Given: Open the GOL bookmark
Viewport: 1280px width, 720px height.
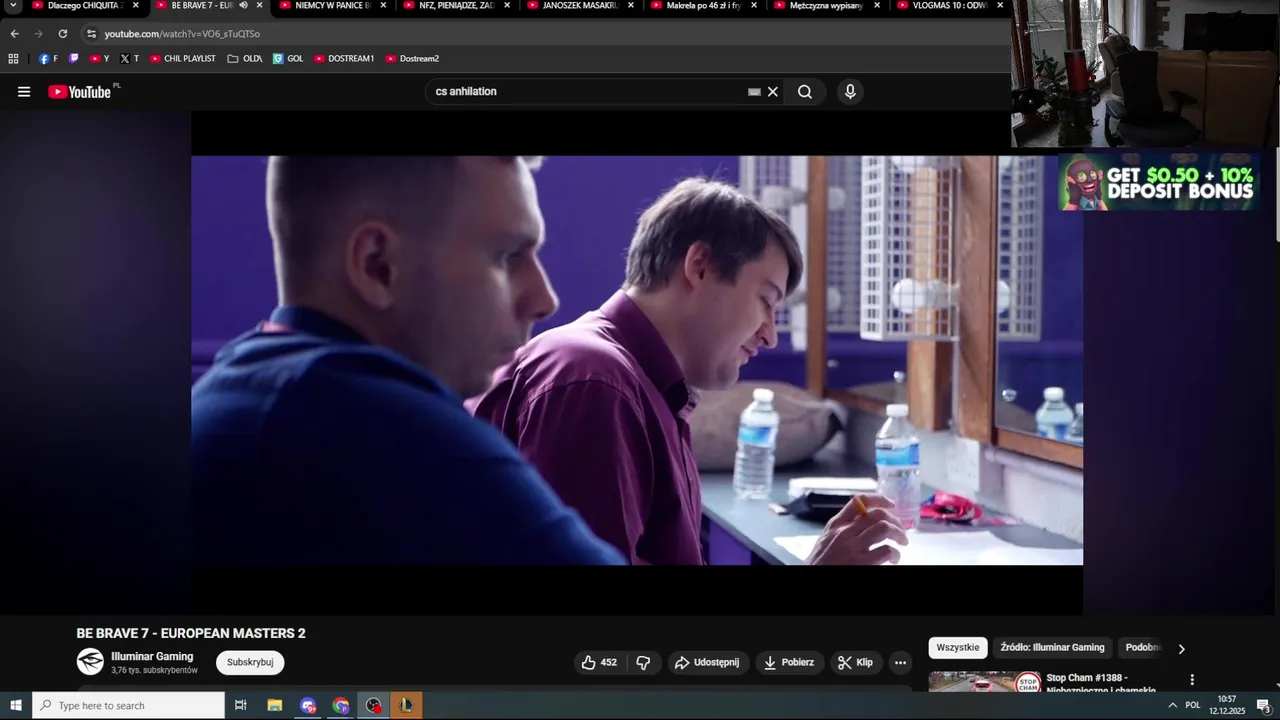Looking at the screenshot, I should 288,59.
